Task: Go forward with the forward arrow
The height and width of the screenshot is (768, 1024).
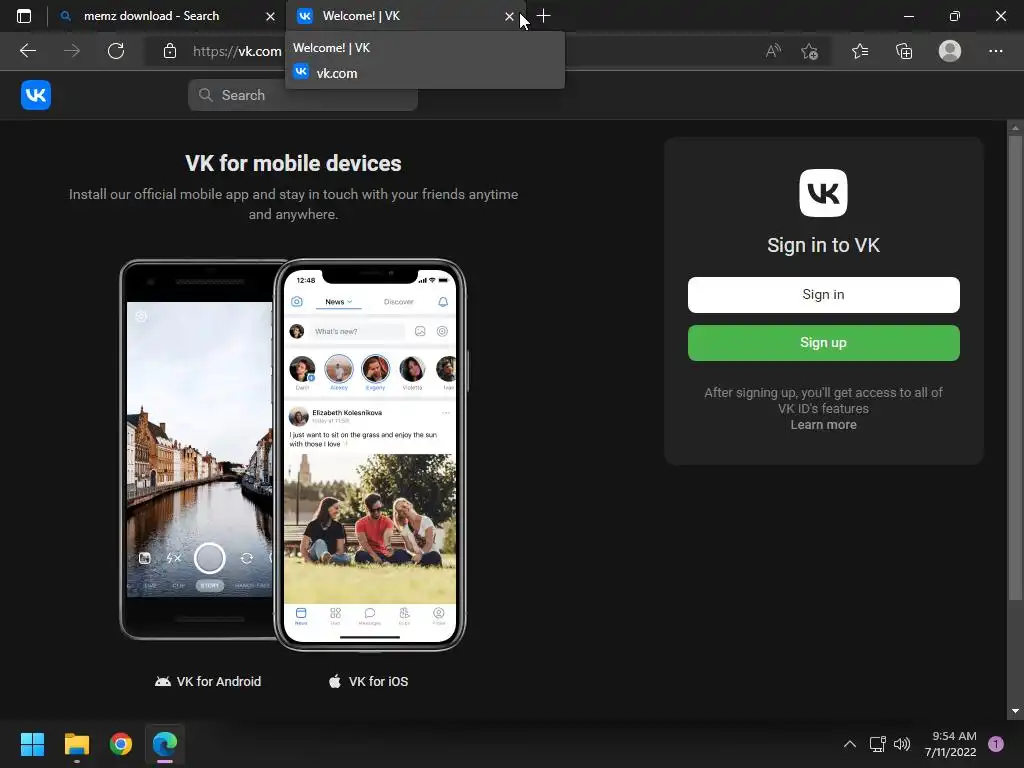Action: (72, 51)
